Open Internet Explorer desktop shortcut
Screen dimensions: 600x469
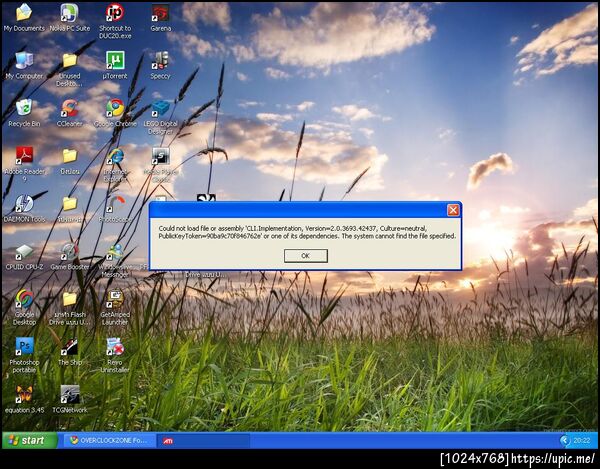pos(115,164)
